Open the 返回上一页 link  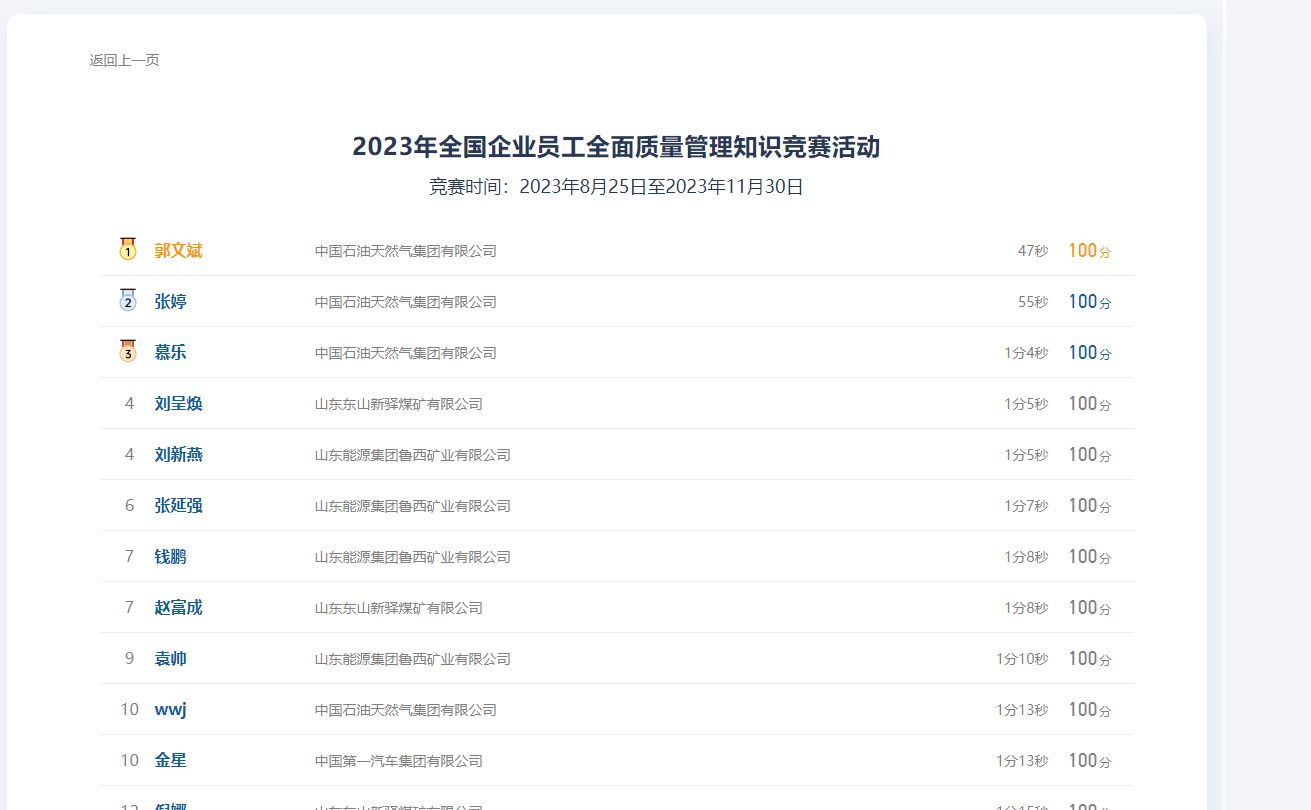click(x=122, y=60)
